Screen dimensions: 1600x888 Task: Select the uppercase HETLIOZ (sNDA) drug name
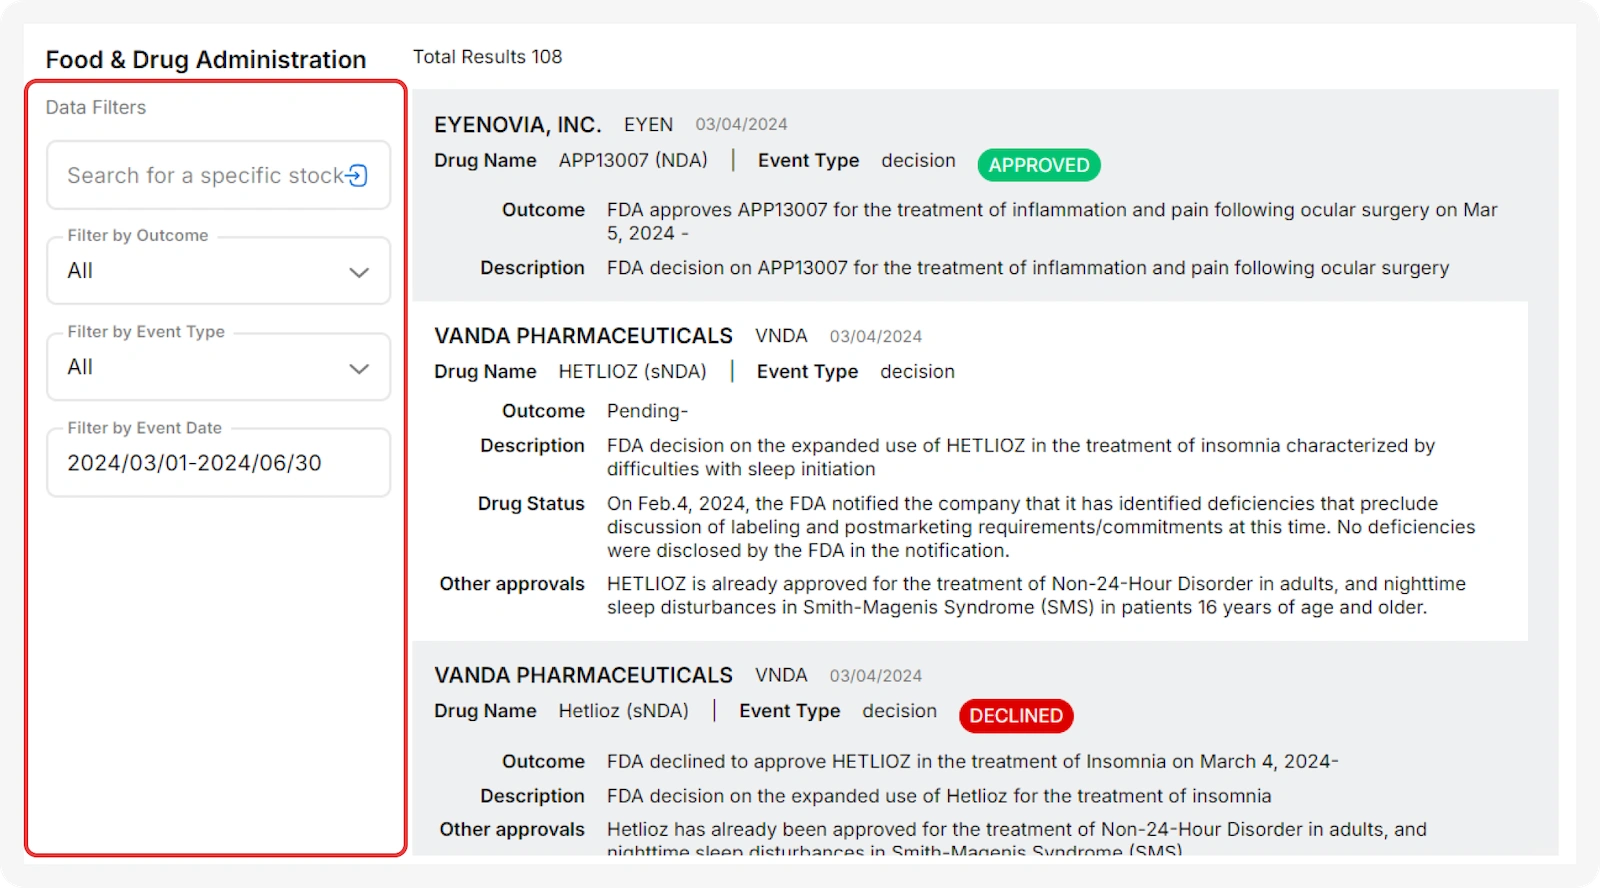click(x=632, y=372)
